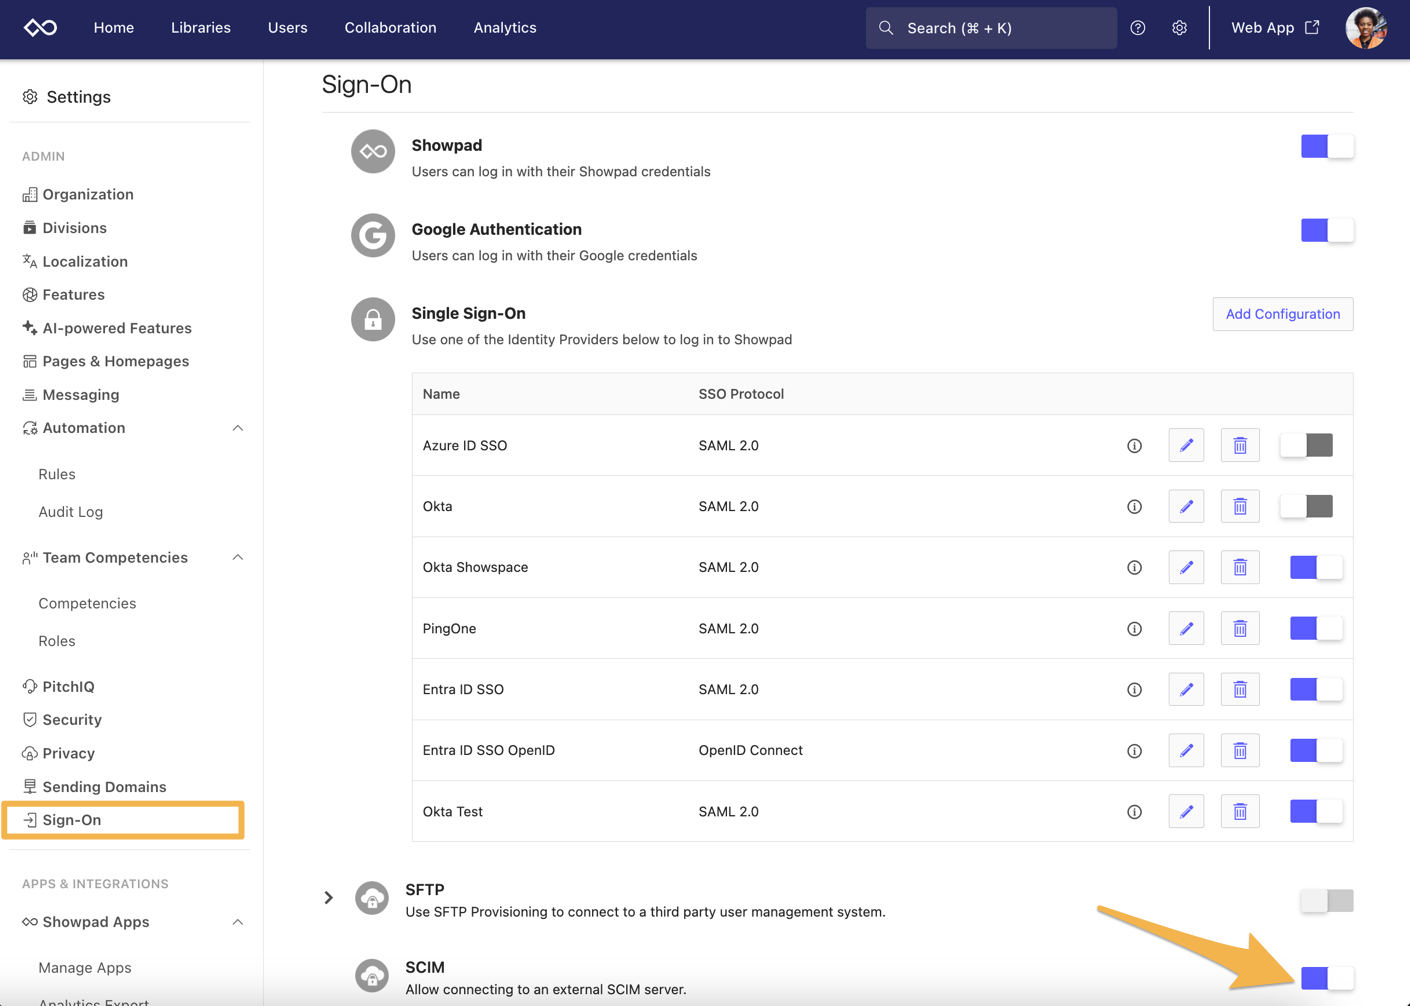Disable the Okta Showspace toggle
1410x1006 pixels.
click(x=1316, y=568)
